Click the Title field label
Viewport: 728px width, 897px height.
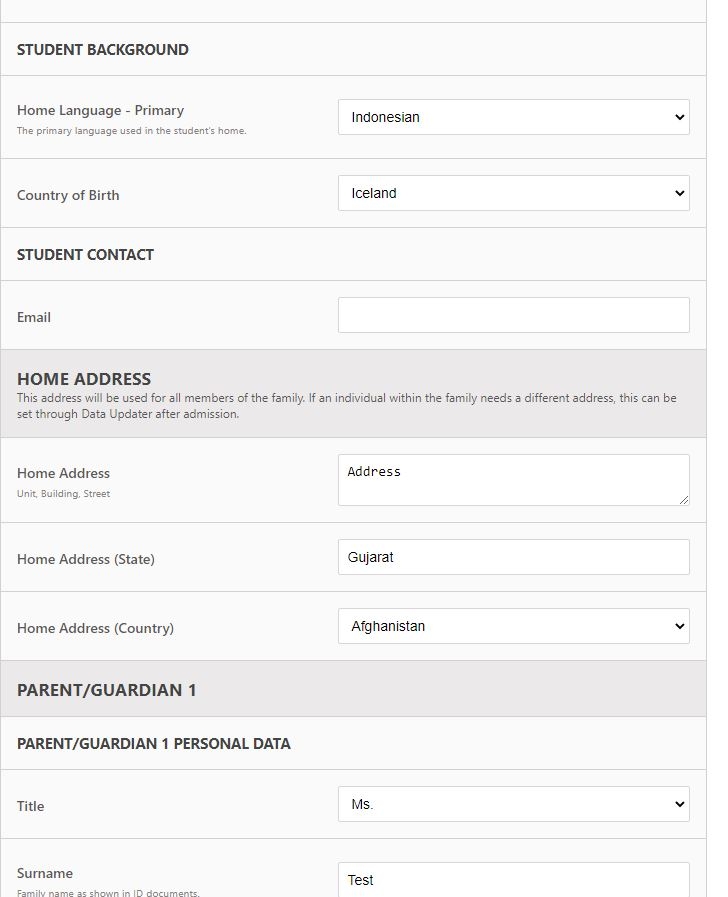click(30, 807)
